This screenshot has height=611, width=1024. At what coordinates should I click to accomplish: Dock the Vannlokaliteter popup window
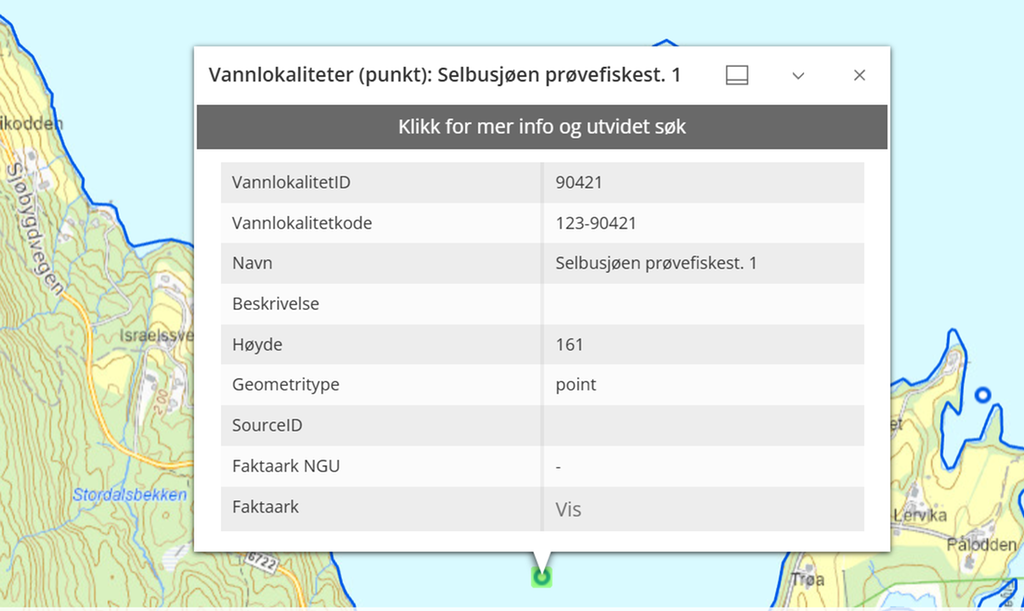click(x=736, y=74)
